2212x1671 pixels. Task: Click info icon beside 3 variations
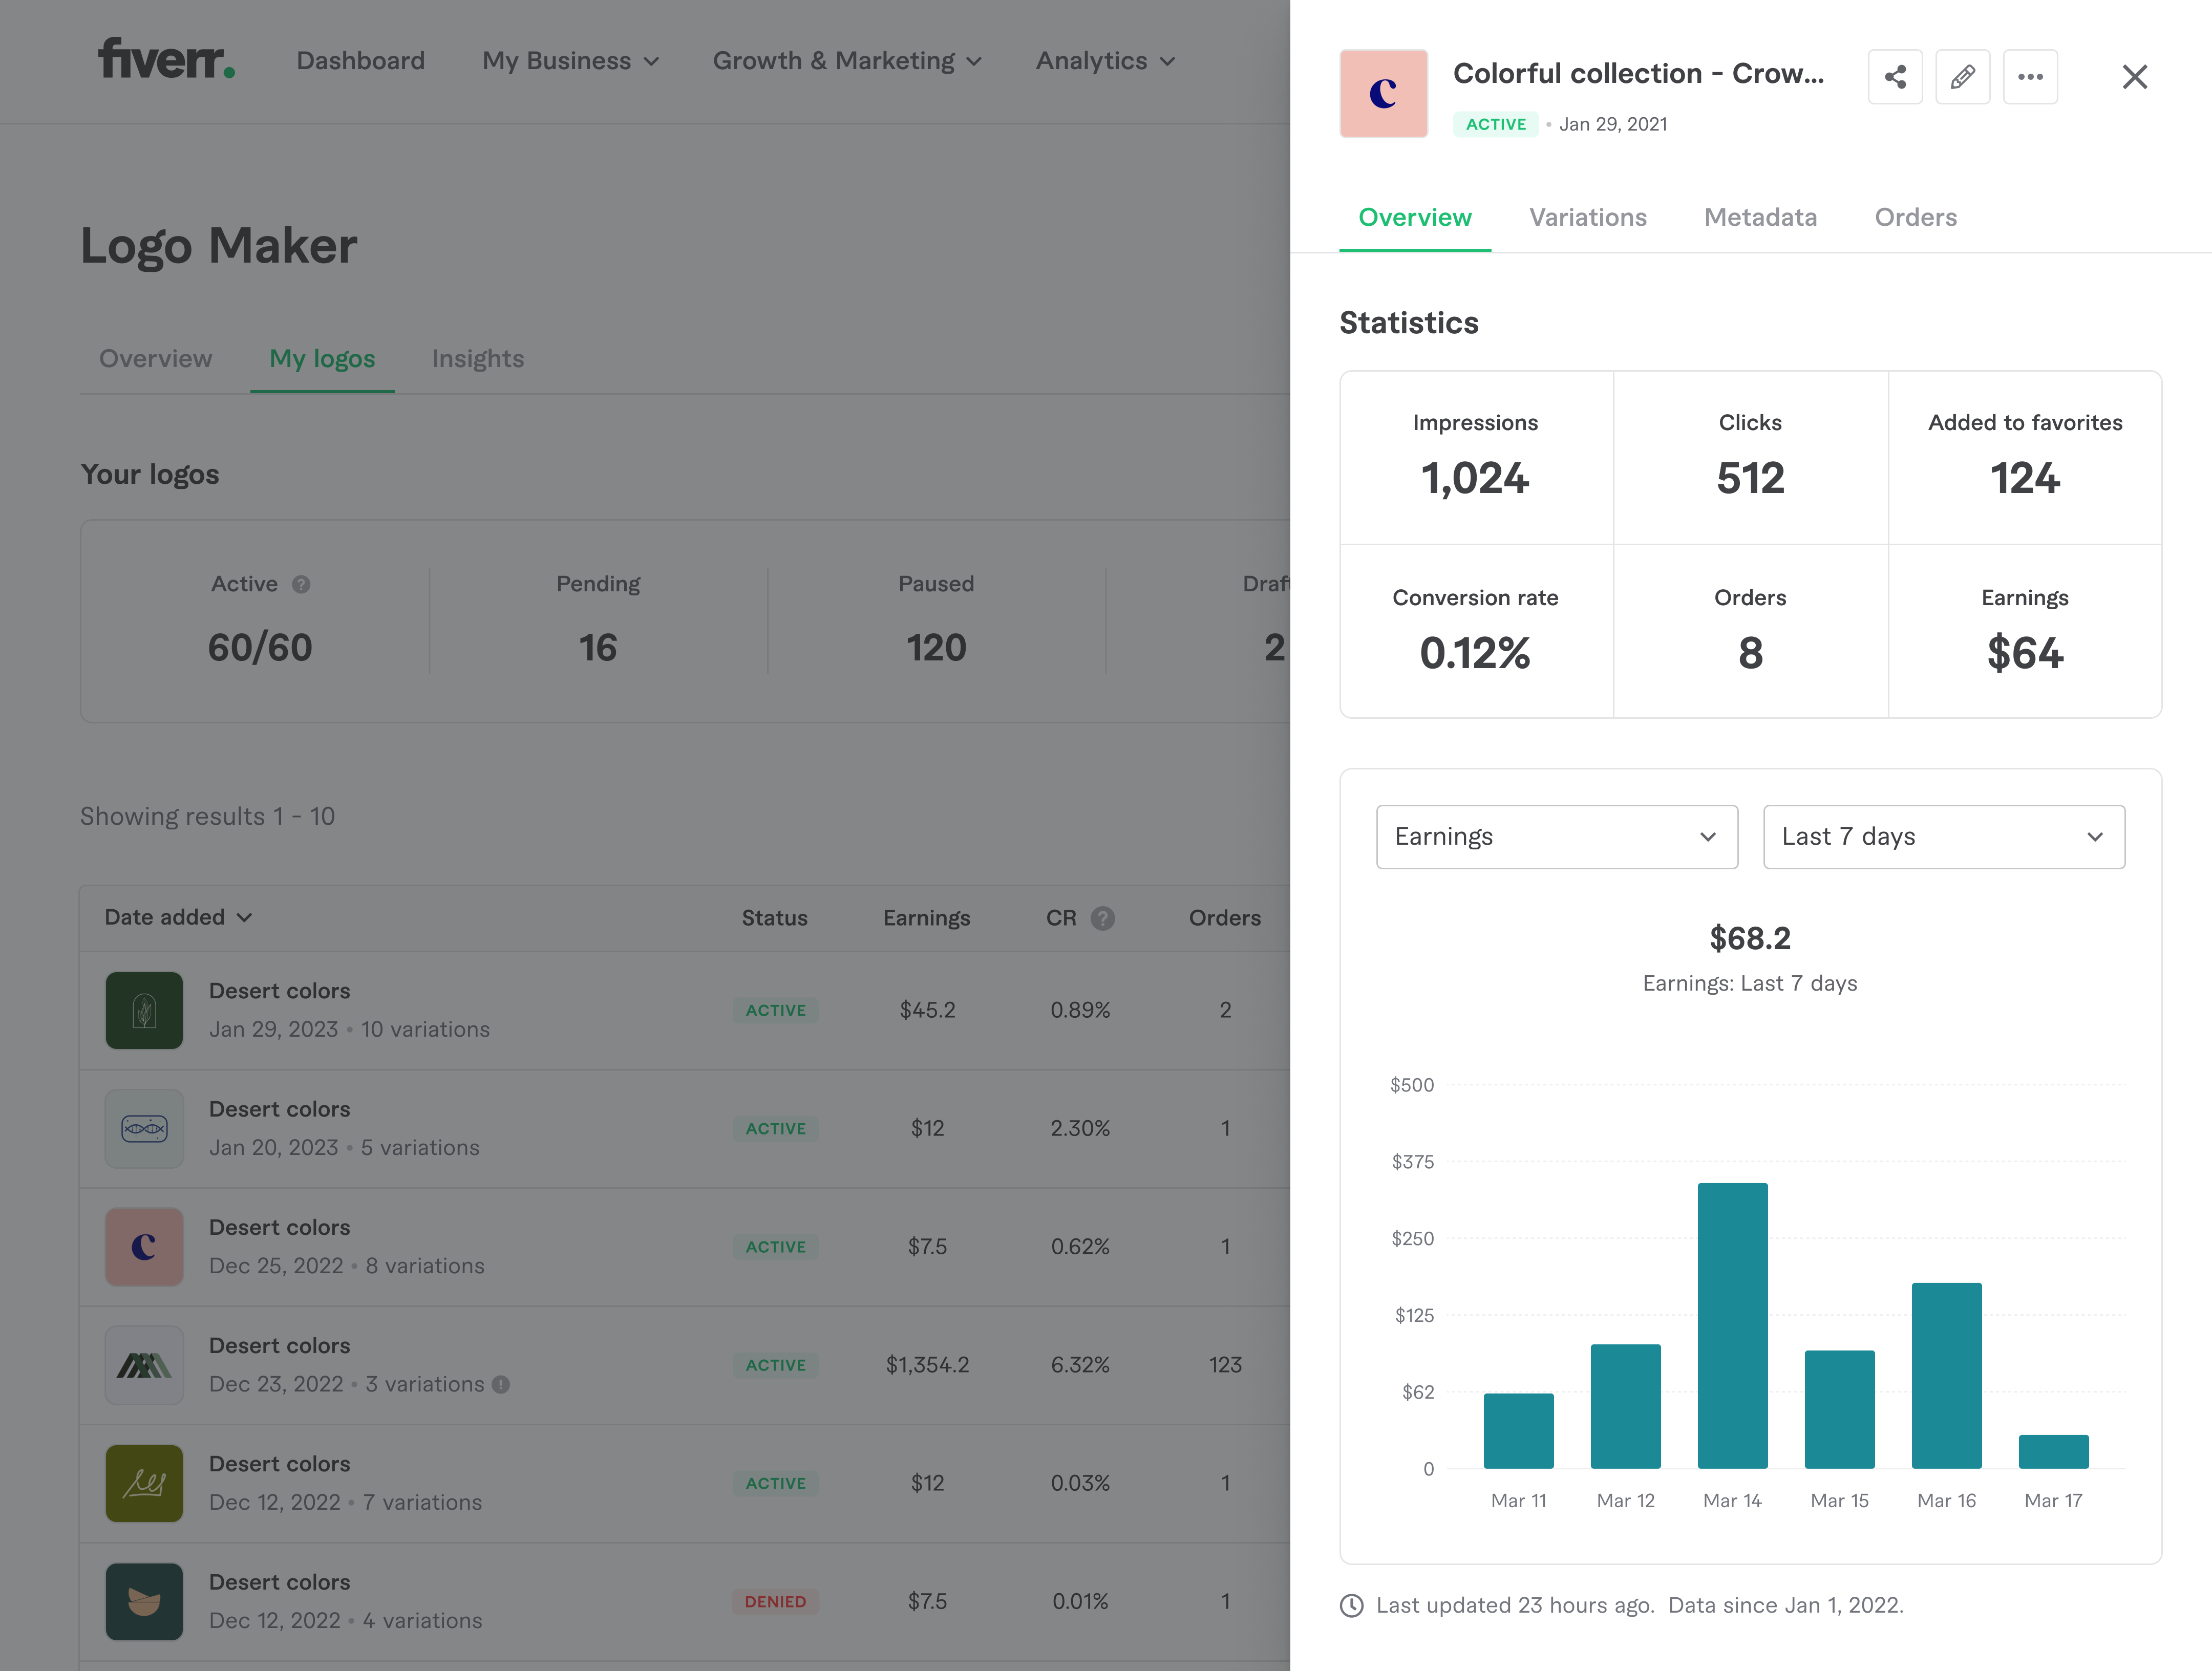[501, 1384]
